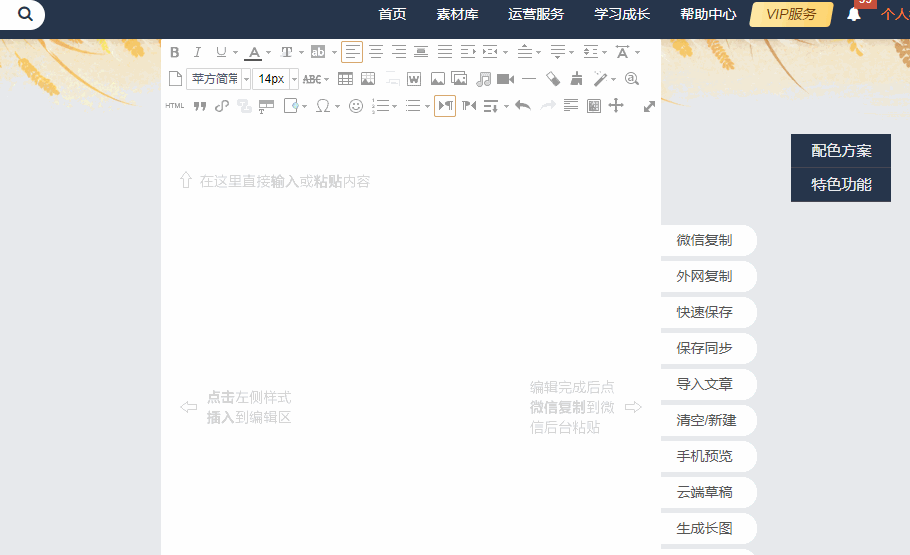Viewport: 910px width, 555px height.
Task: Click the 微信复制 button
Action: click(x=704, y=240)
